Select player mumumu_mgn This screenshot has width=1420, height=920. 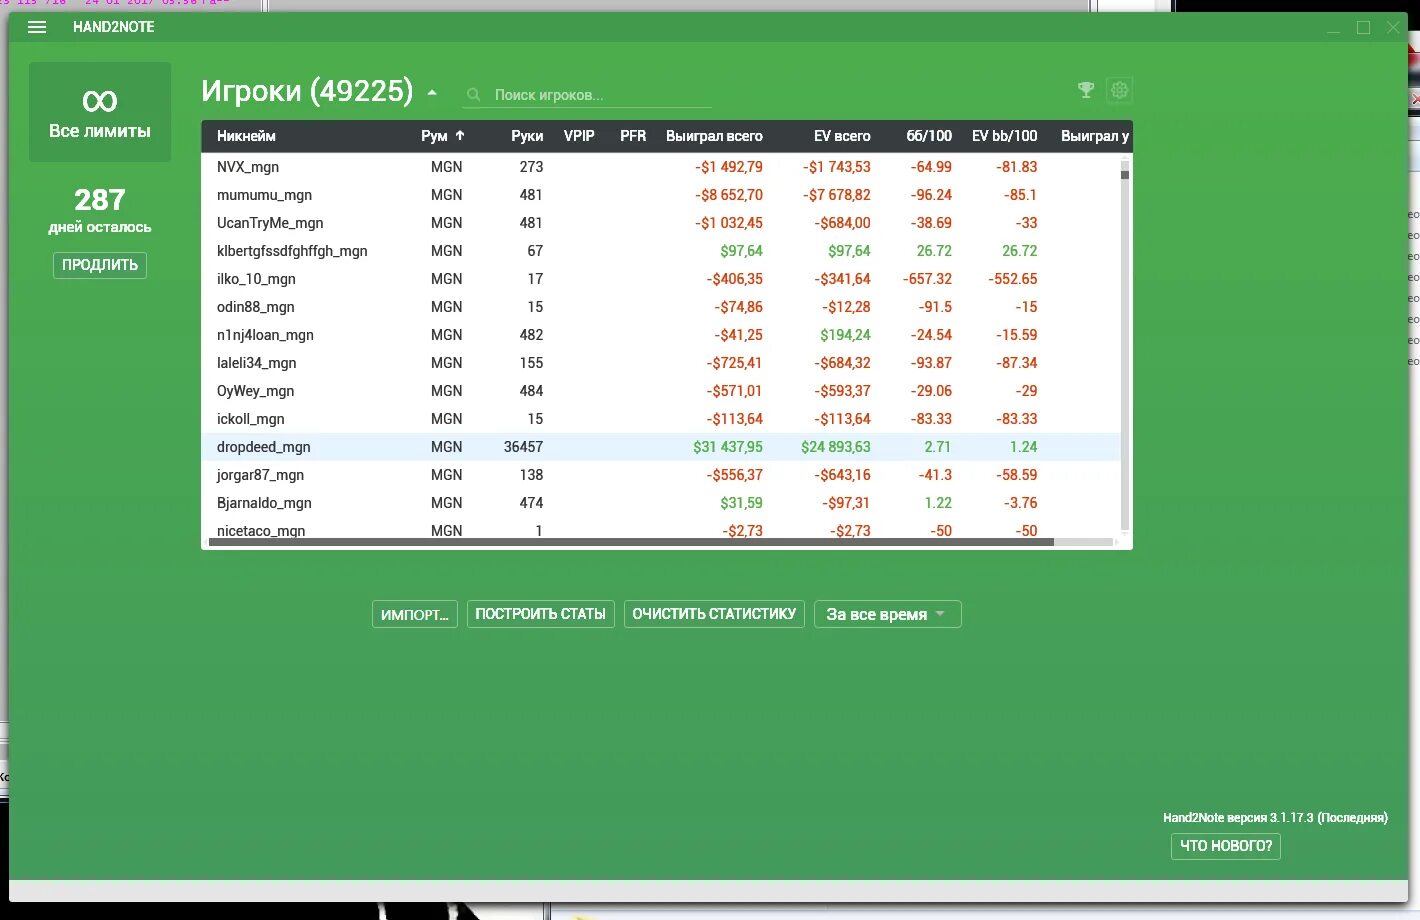264,195
